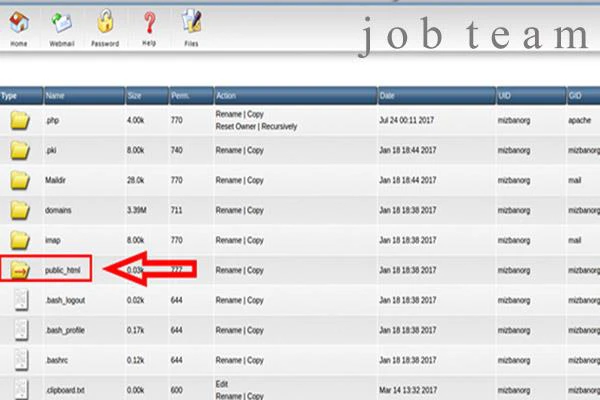The height and width of the screenshot is (400, 600).
Task: Sort by the Date column header
Action: [387, 95]
